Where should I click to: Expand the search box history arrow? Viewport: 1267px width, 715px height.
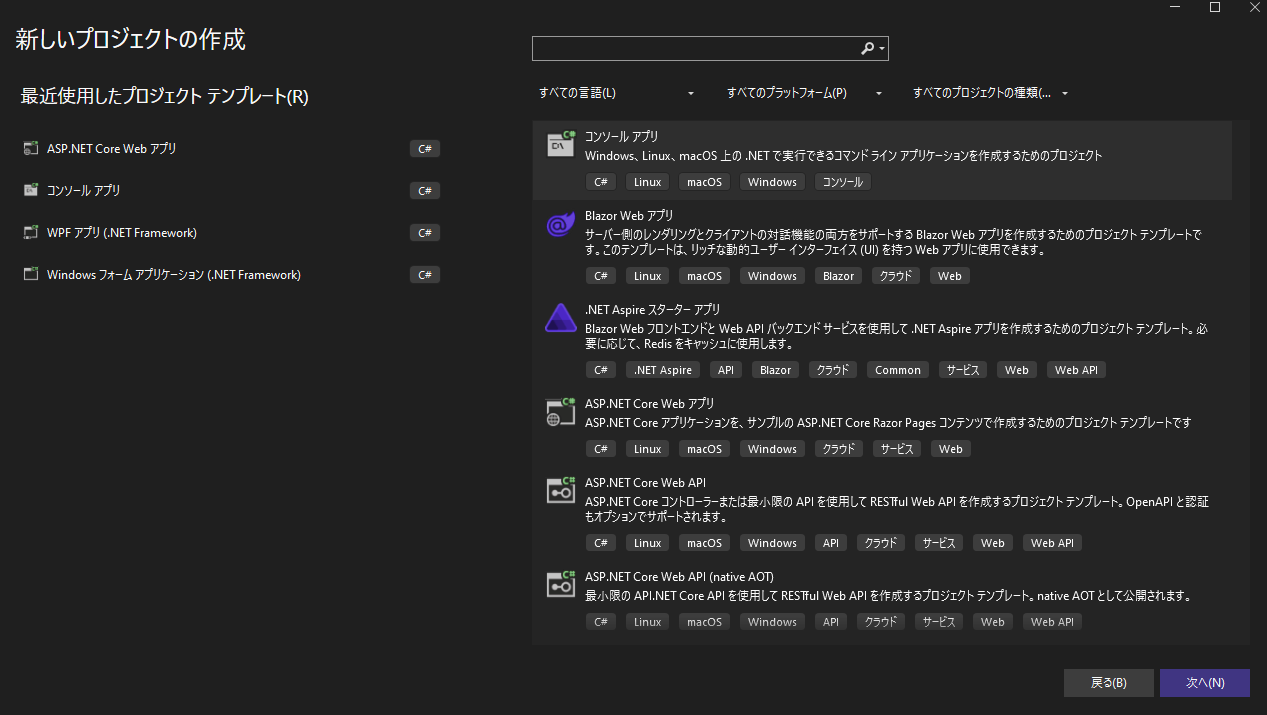882,49
